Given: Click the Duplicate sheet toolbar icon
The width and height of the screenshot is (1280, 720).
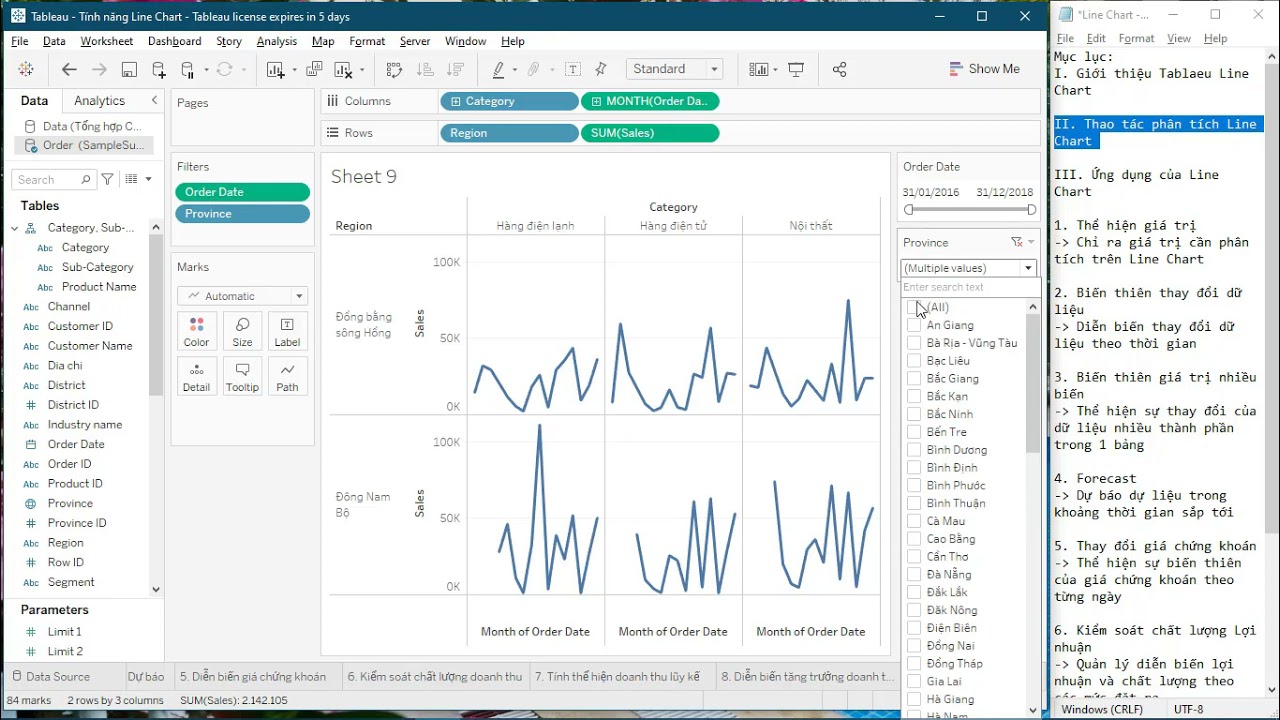Looking at the screenshot, I should [x=314, y=69].
